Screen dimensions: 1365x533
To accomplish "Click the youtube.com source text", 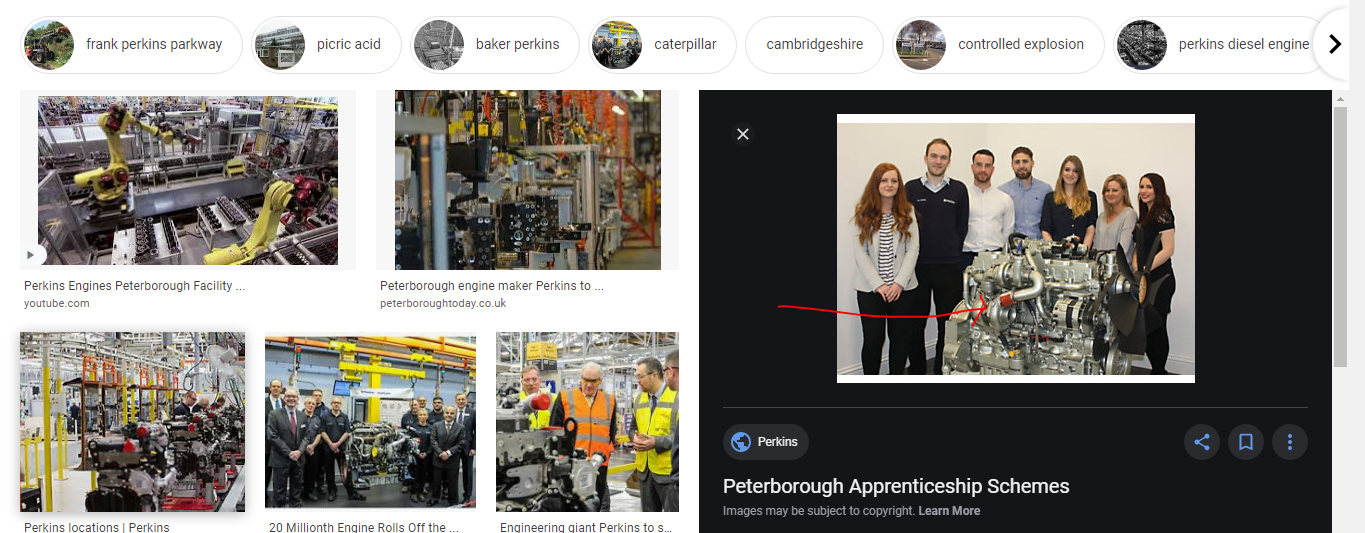I will (x=57, y=303).
